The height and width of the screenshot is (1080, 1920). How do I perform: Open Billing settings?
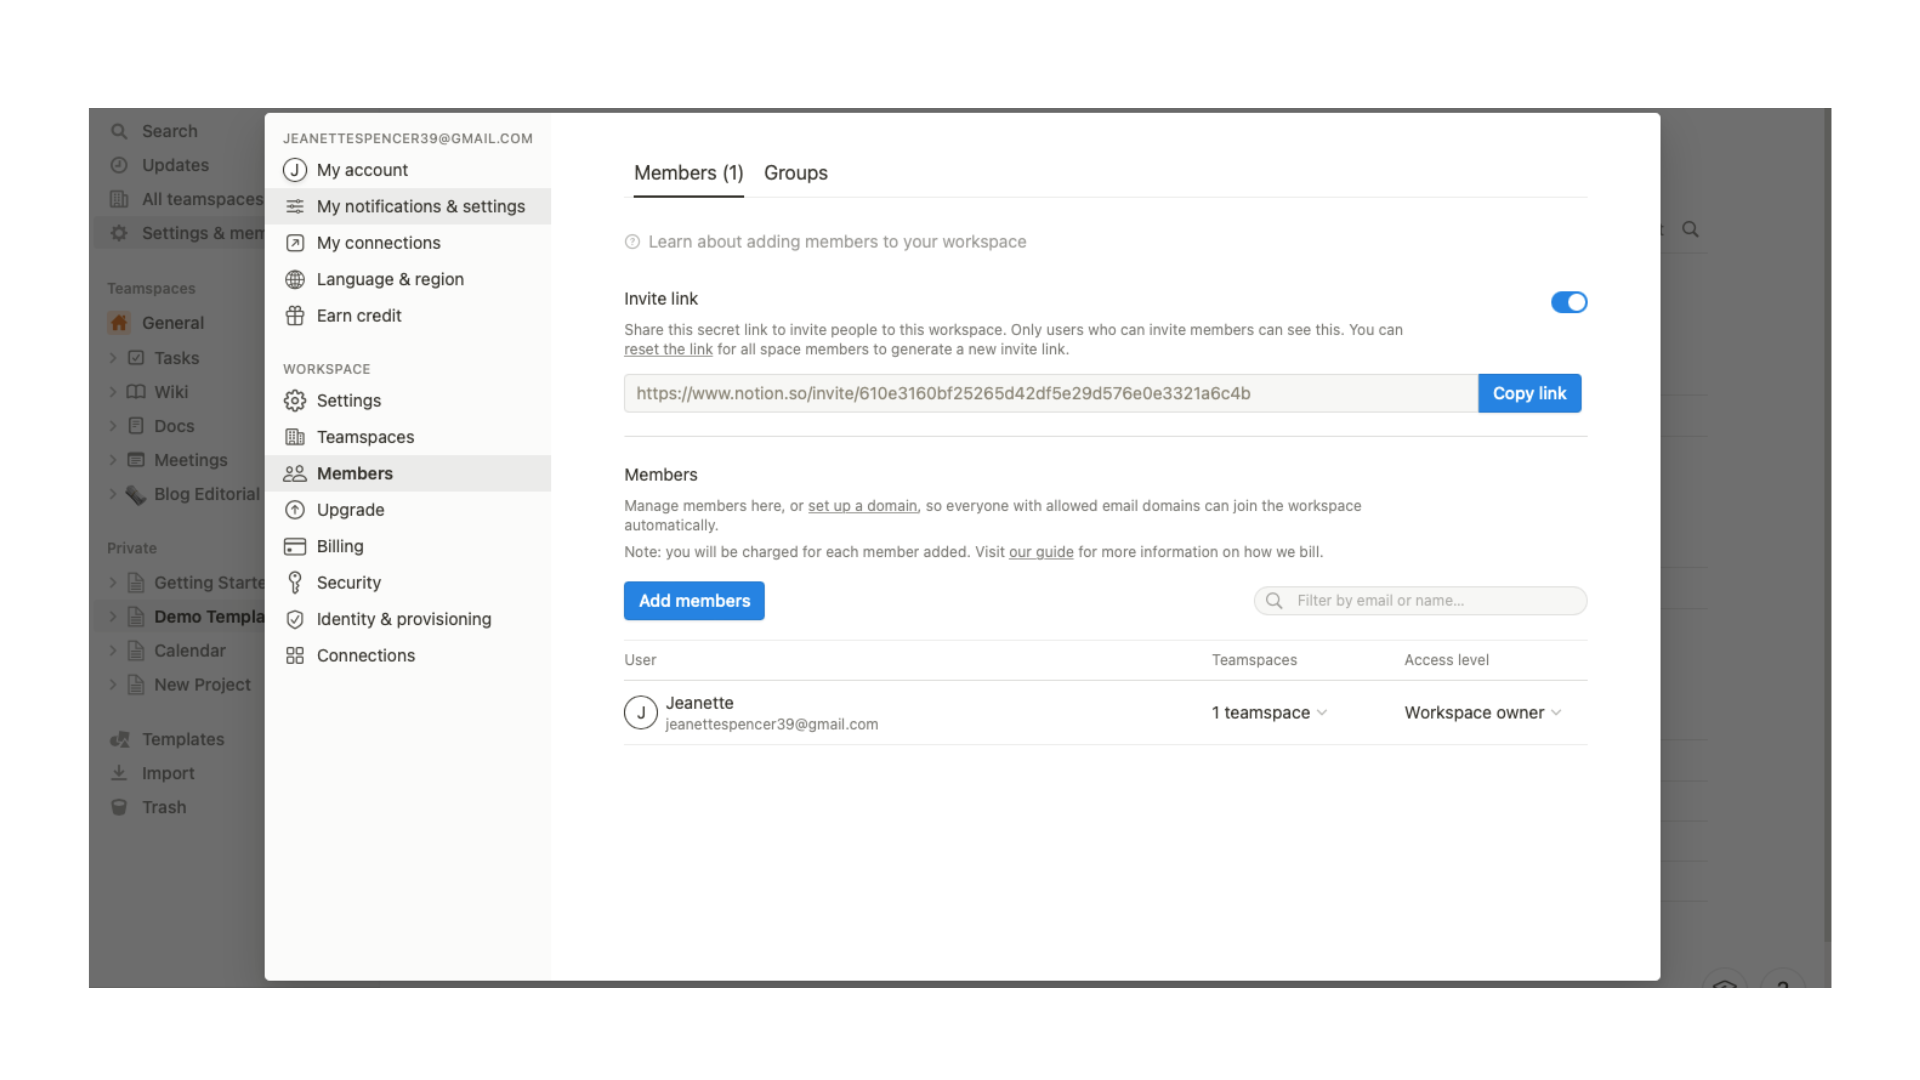click(x=339, y=546)
